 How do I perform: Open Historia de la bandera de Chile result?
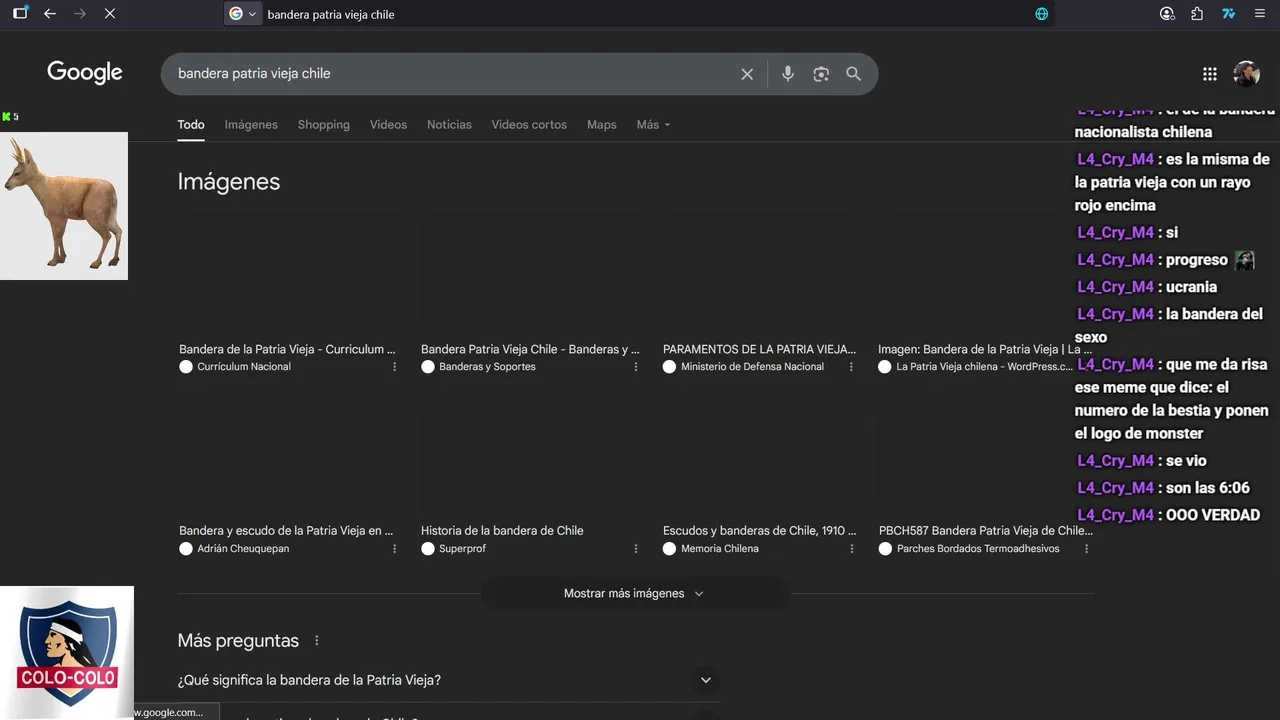(x=502, y=531)
